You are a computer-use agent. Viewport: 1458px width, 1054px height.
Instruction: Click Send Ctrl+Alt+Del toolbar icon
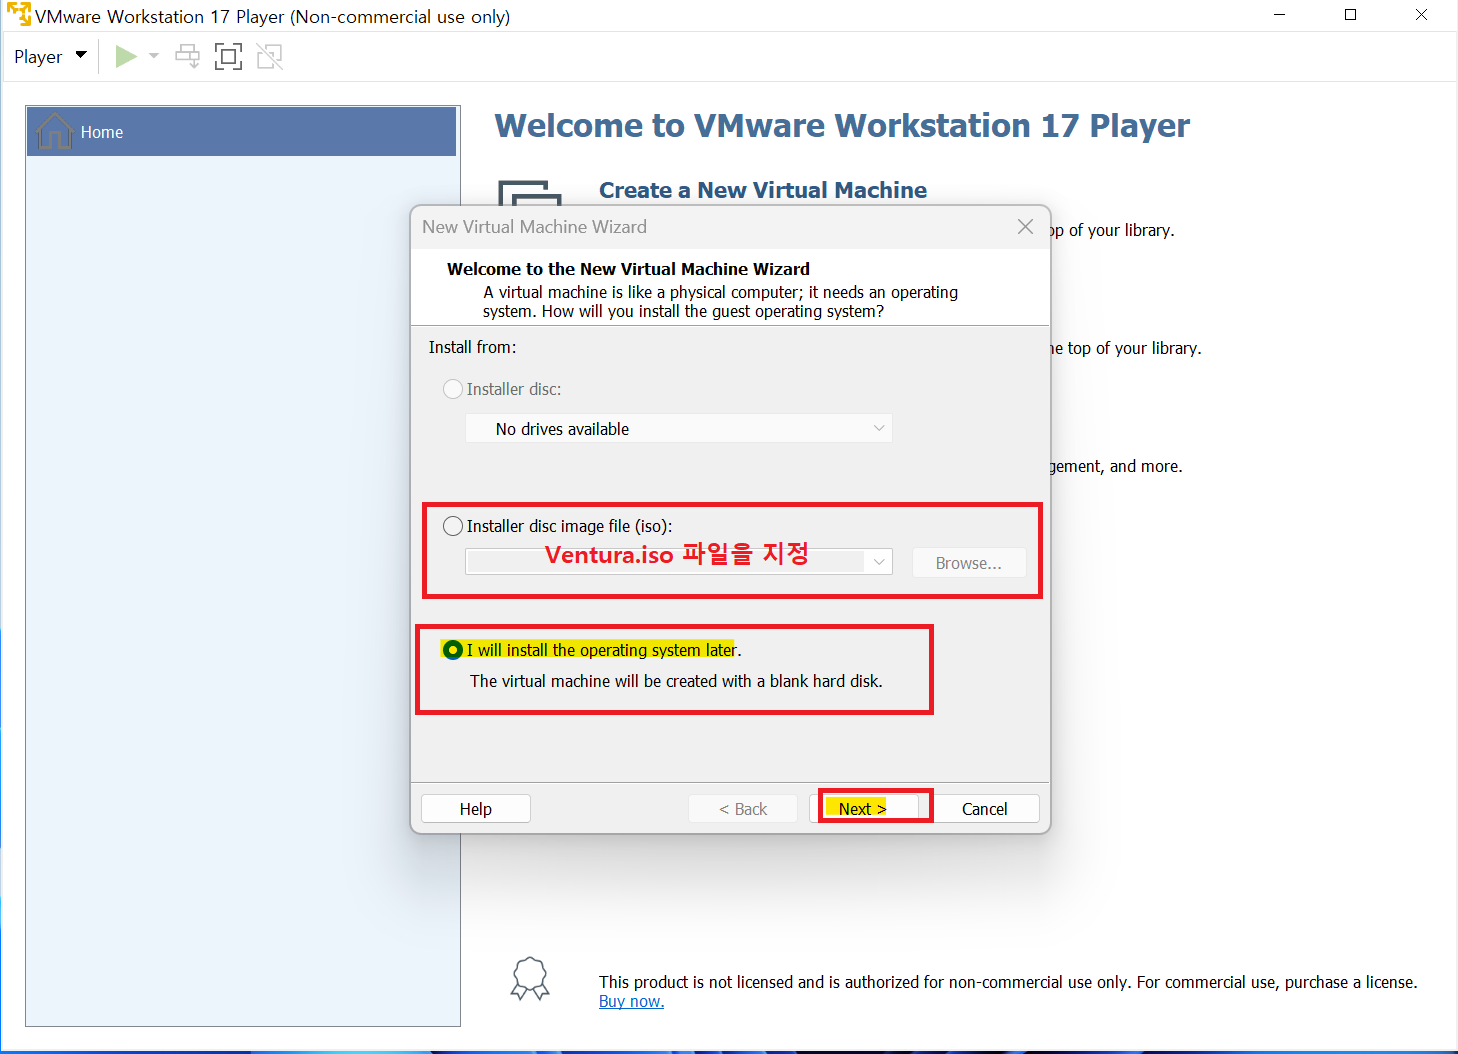click(188, 57)
